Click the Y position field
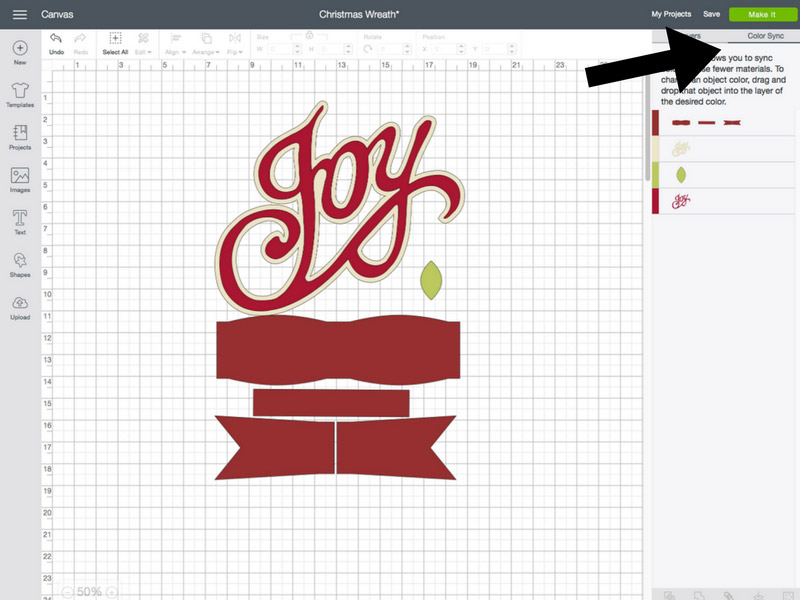Image resolution: width=800 pixels, height=600 pixels. pyautogui.click(x=494, y=49)
